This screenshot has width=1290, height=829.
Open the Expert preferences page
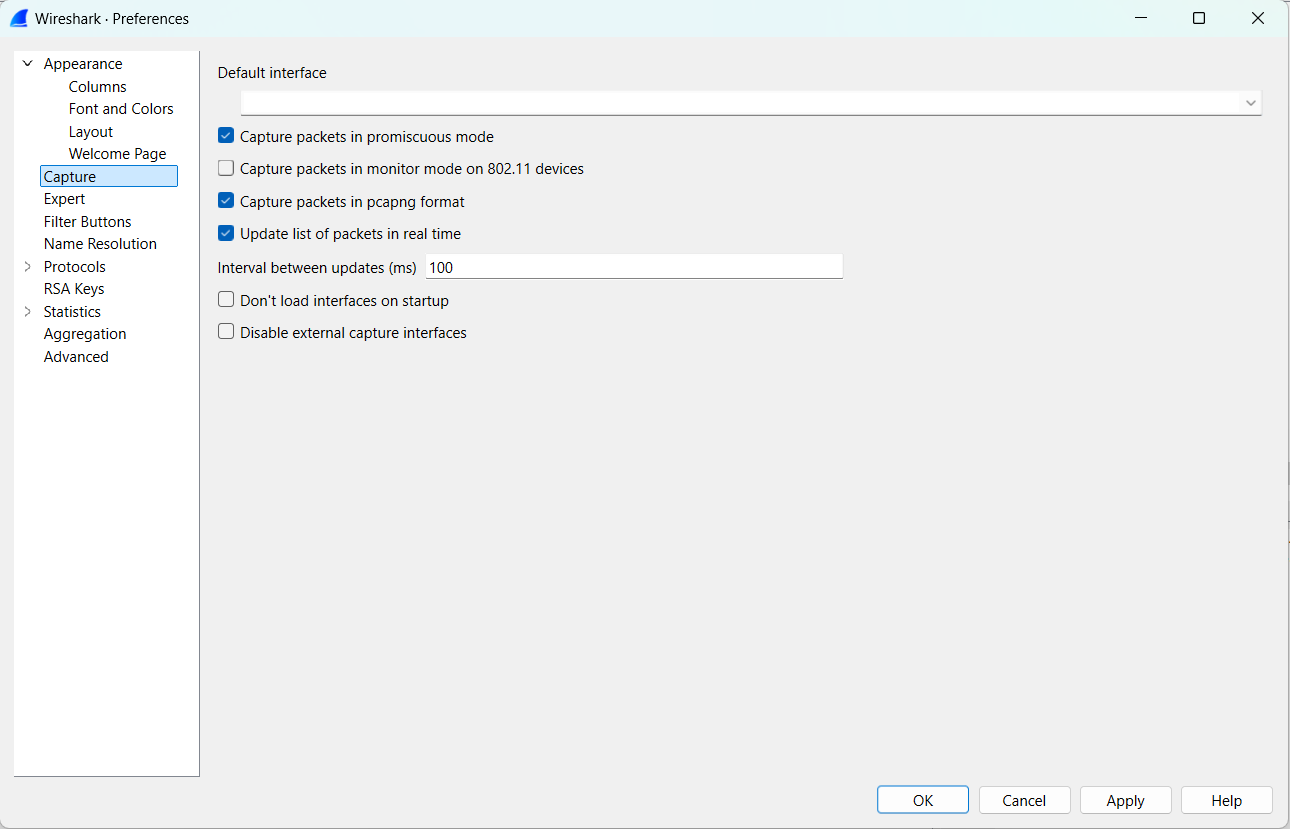point(65,199)
